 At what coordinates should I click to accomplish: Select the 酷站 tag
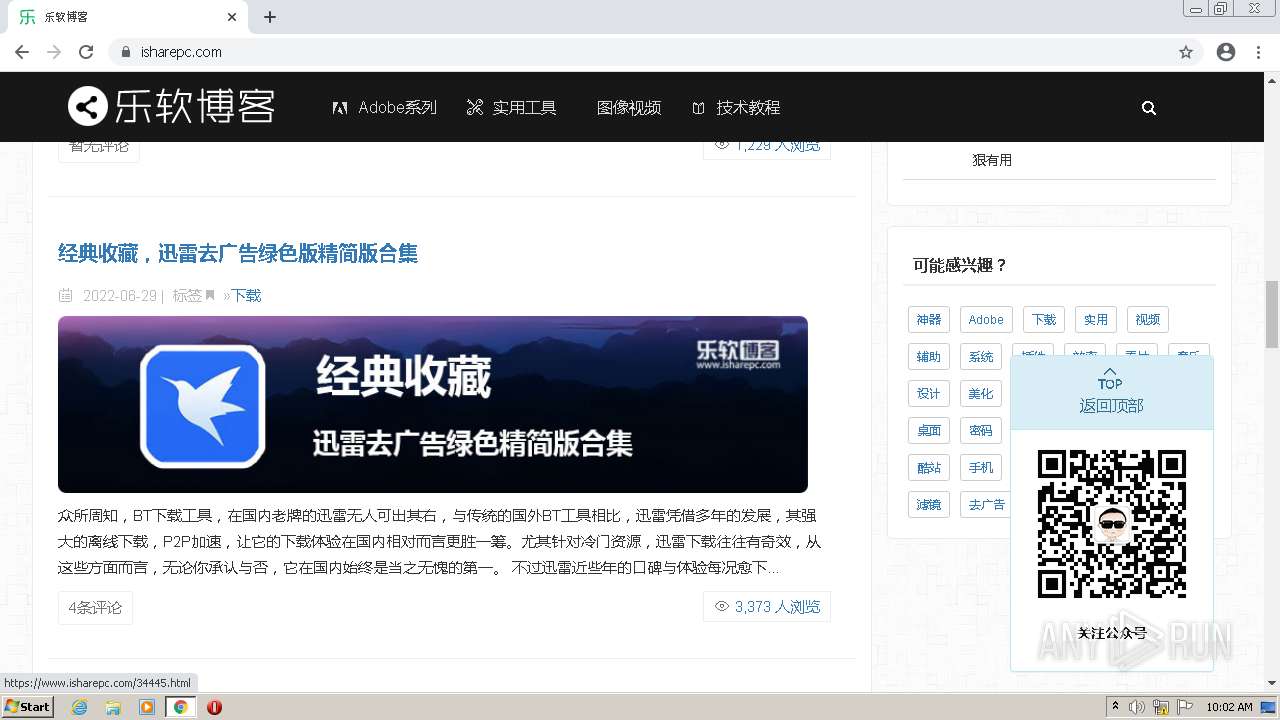click(x=929, y=467)
